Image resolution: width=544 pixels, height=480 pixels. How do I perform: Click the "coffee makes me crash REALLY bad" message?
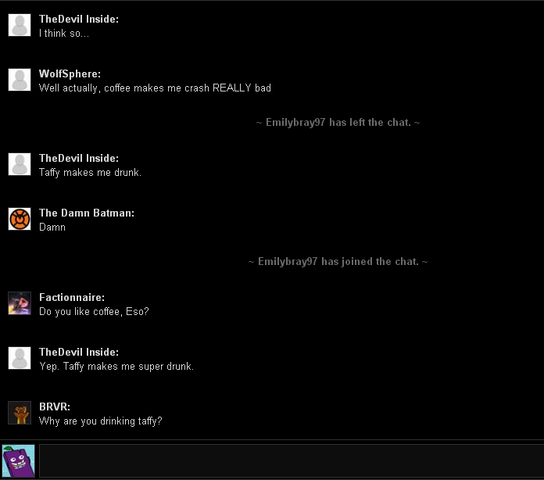[155, 88]
